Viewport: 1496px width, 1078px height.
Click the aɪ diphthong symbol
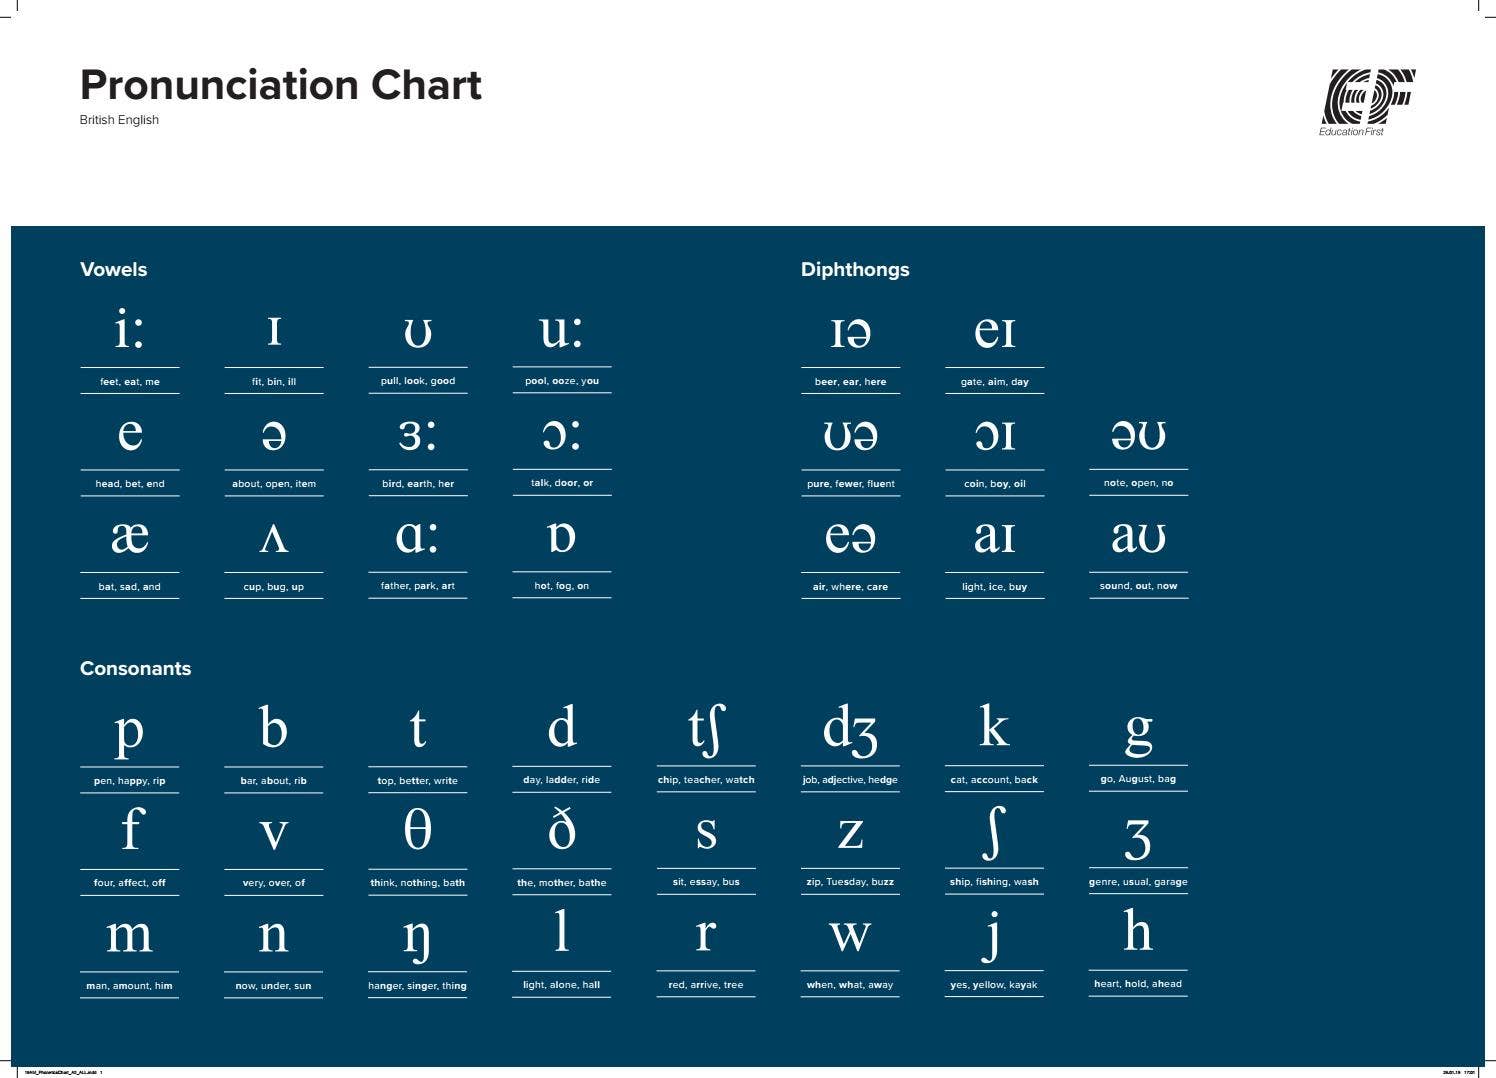(994, 537)
